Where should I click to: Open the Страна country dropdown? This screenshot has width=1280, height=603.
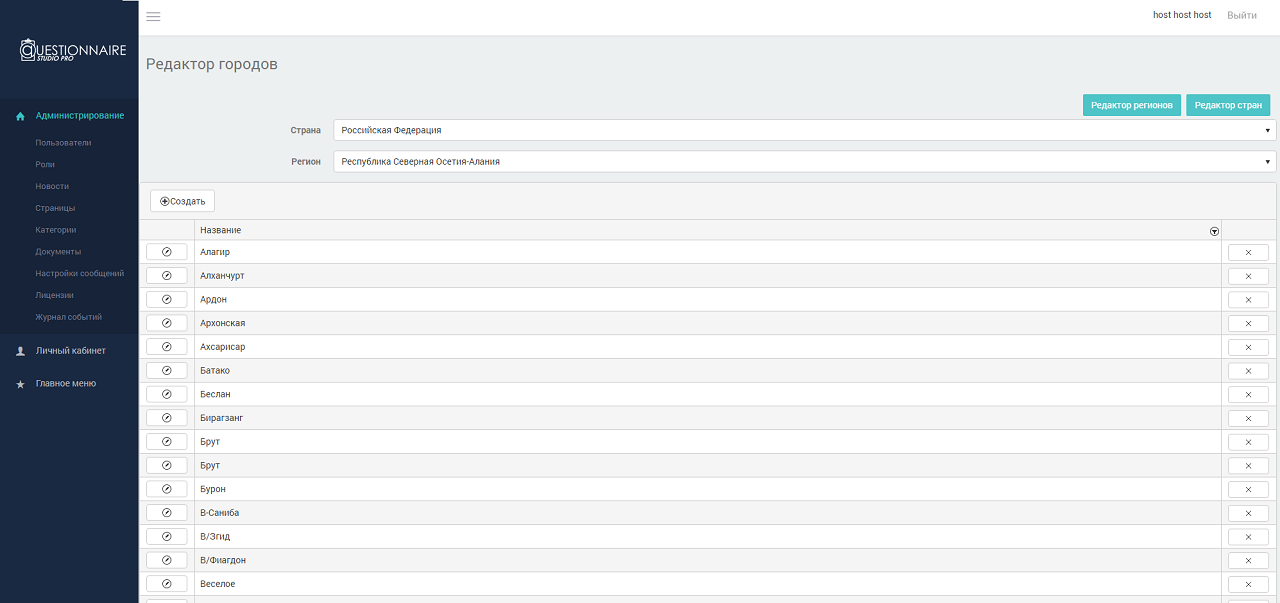tap(805, 130)
